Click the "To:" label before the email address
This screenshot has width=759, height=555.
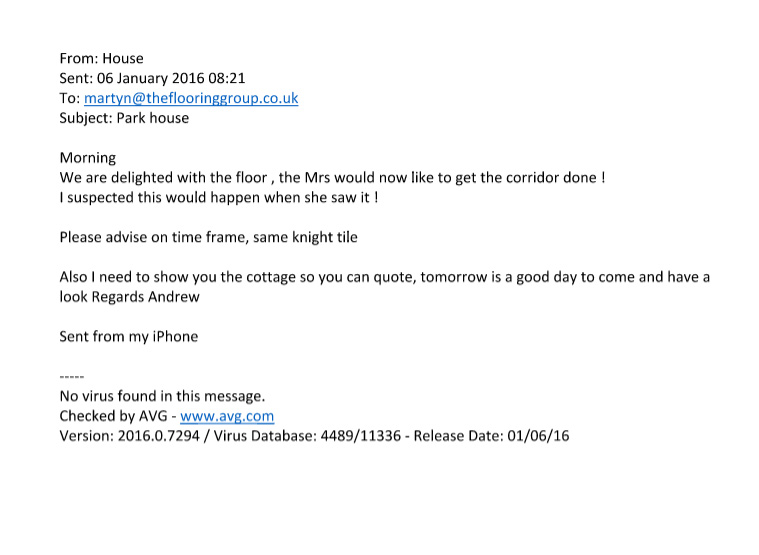point(69,98)
